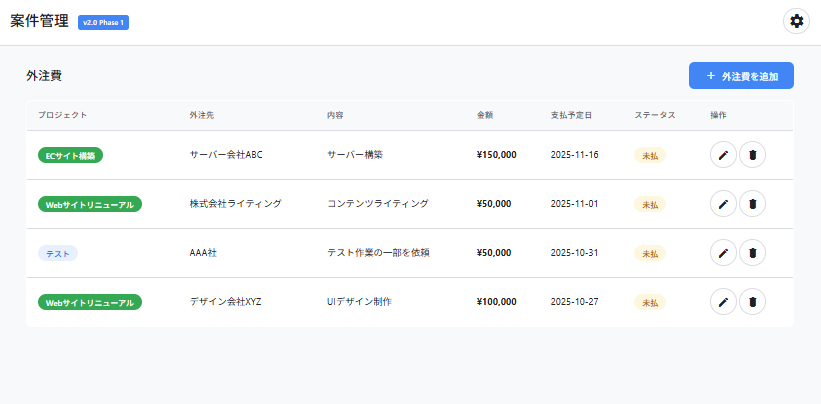
Task: Click the 案件管理 app title
Action: point(39,21)
